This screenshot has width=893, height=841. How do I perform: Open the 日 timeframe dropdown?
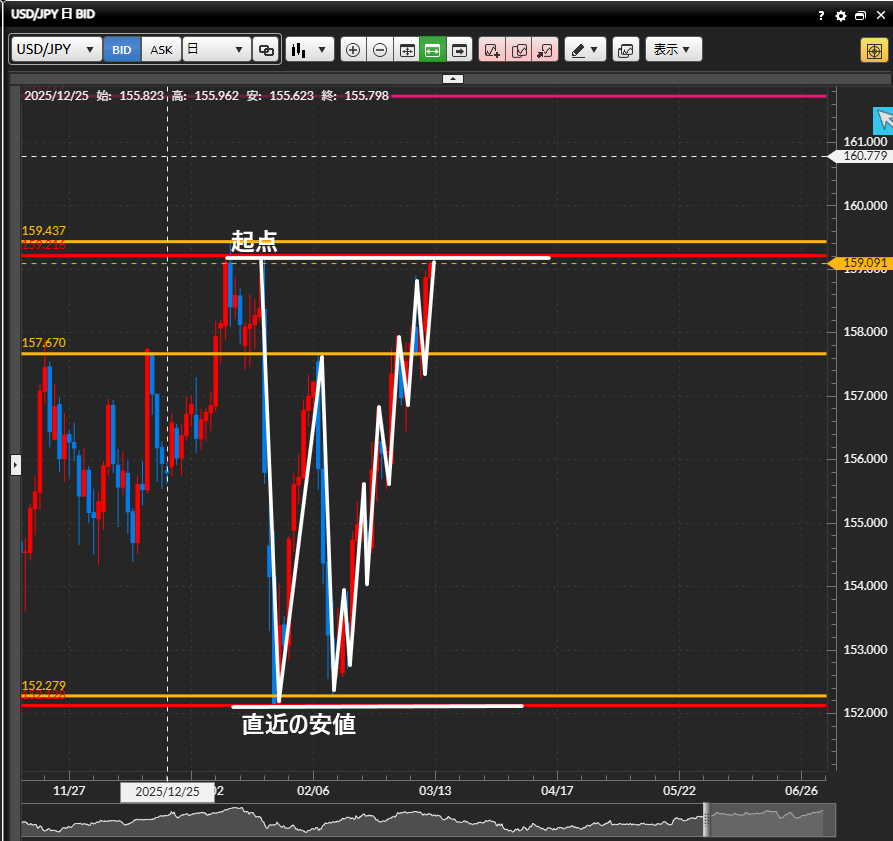(x=216, y=49)
